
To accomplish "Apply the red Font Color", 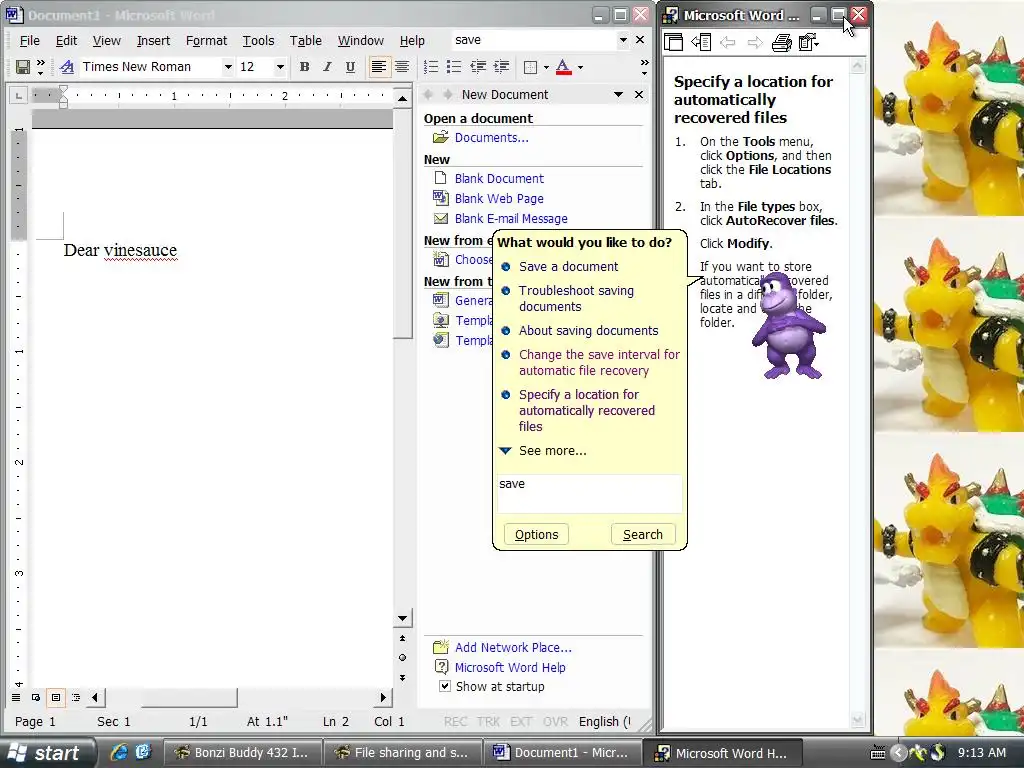I will click(564, 67).
